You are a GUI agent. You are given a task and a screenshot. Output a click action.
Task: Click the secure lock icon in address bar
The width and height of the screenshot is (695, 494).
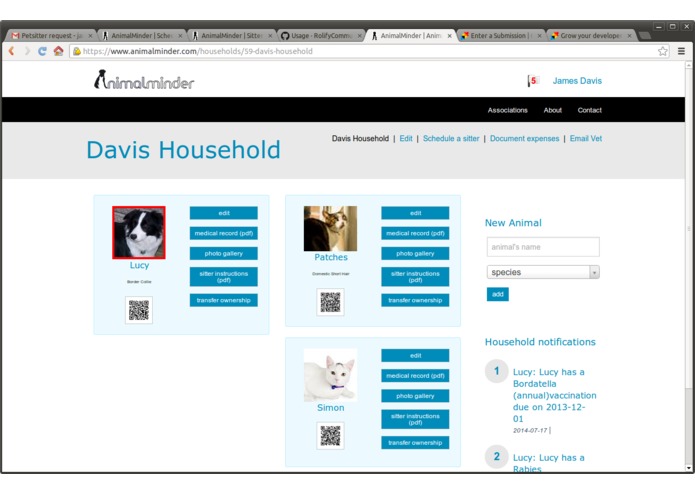(77, 51)
